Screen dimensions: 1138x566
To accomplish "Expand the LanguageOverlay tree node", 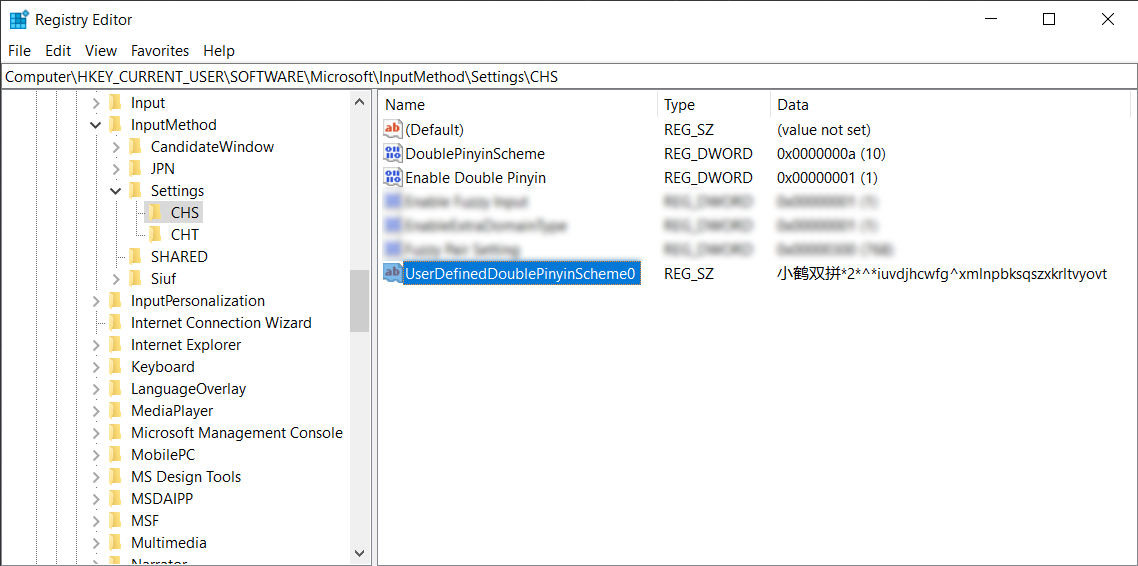I will (x=96, y=389).
